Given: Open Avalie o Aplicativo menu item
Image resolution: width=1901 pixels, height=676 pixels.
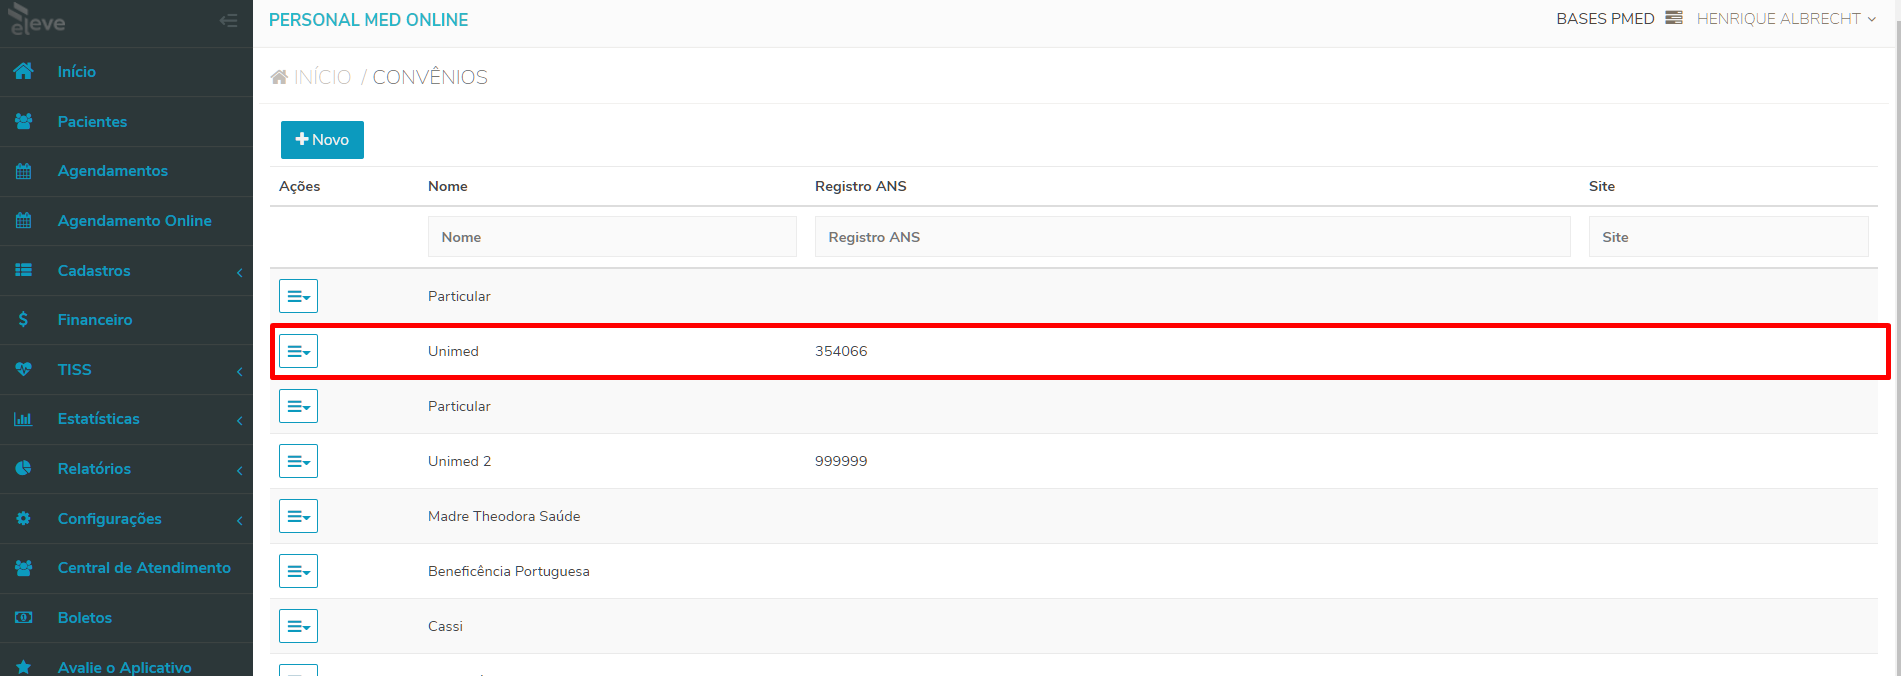Looking at the screenshot, I should tap(126, 662).
